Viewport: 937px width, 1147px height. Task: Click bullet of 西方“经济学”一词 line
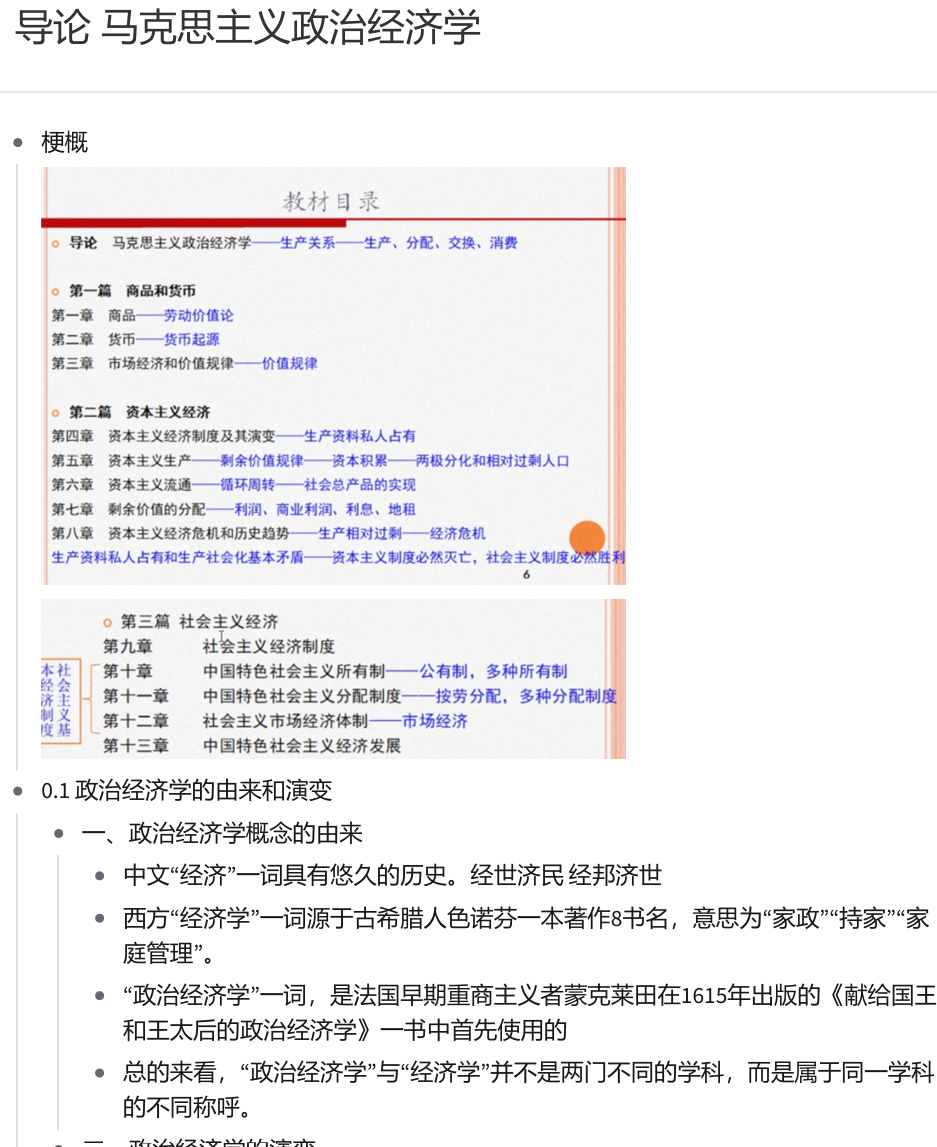pyautogui.click(x=100, y=918)
